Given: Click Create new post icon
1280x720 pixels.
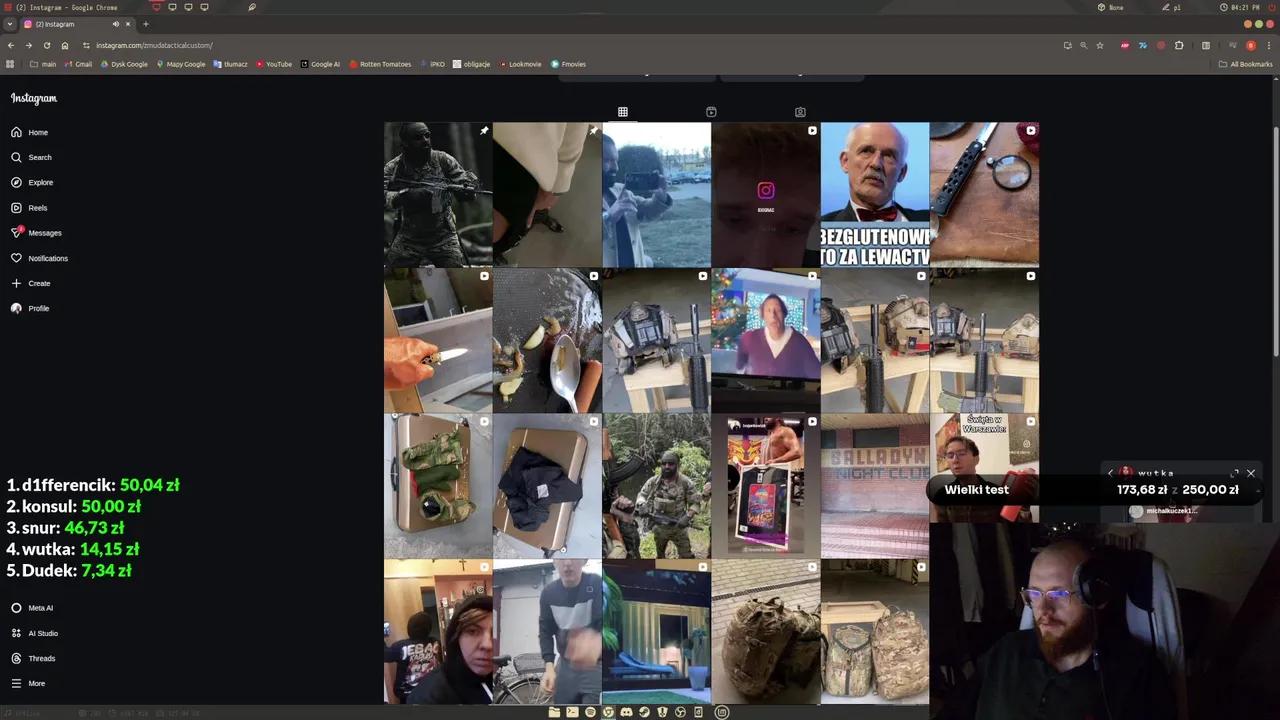Looking at the screenshot, I should pyautogui.click(x=16, y=283).
